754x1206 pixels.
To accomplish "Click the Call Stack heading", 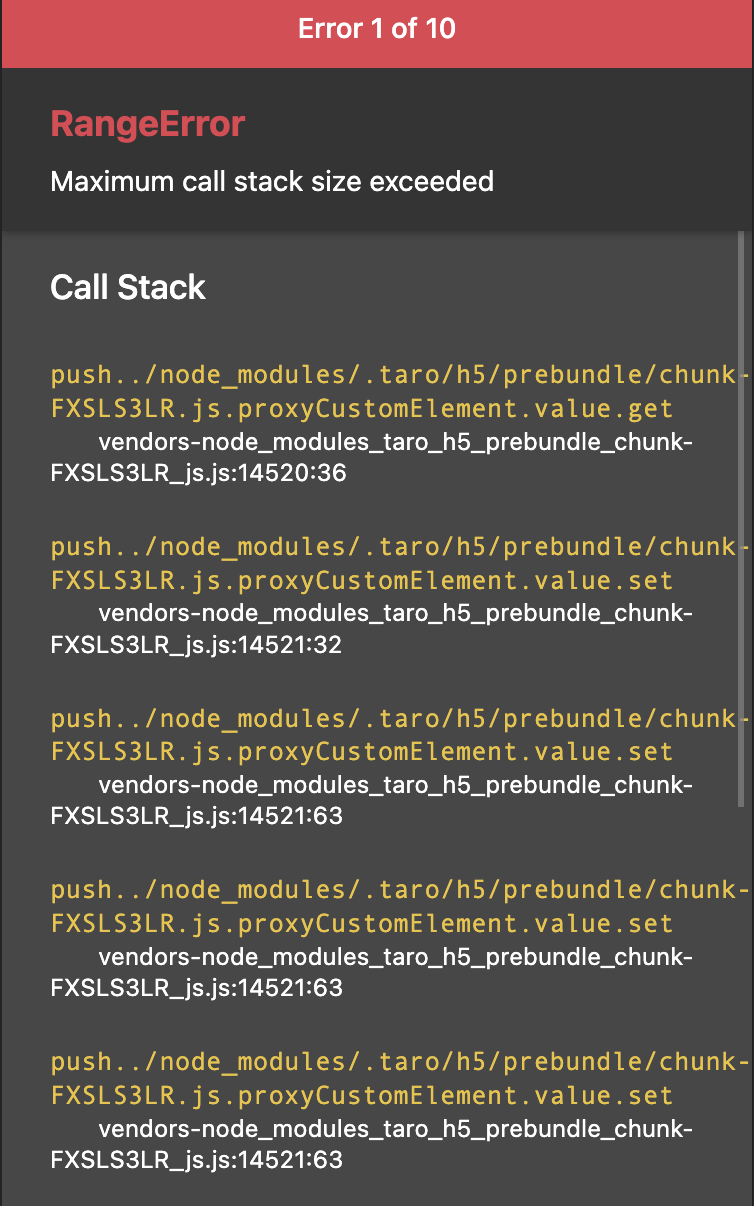I will click(x=127, y=287).
